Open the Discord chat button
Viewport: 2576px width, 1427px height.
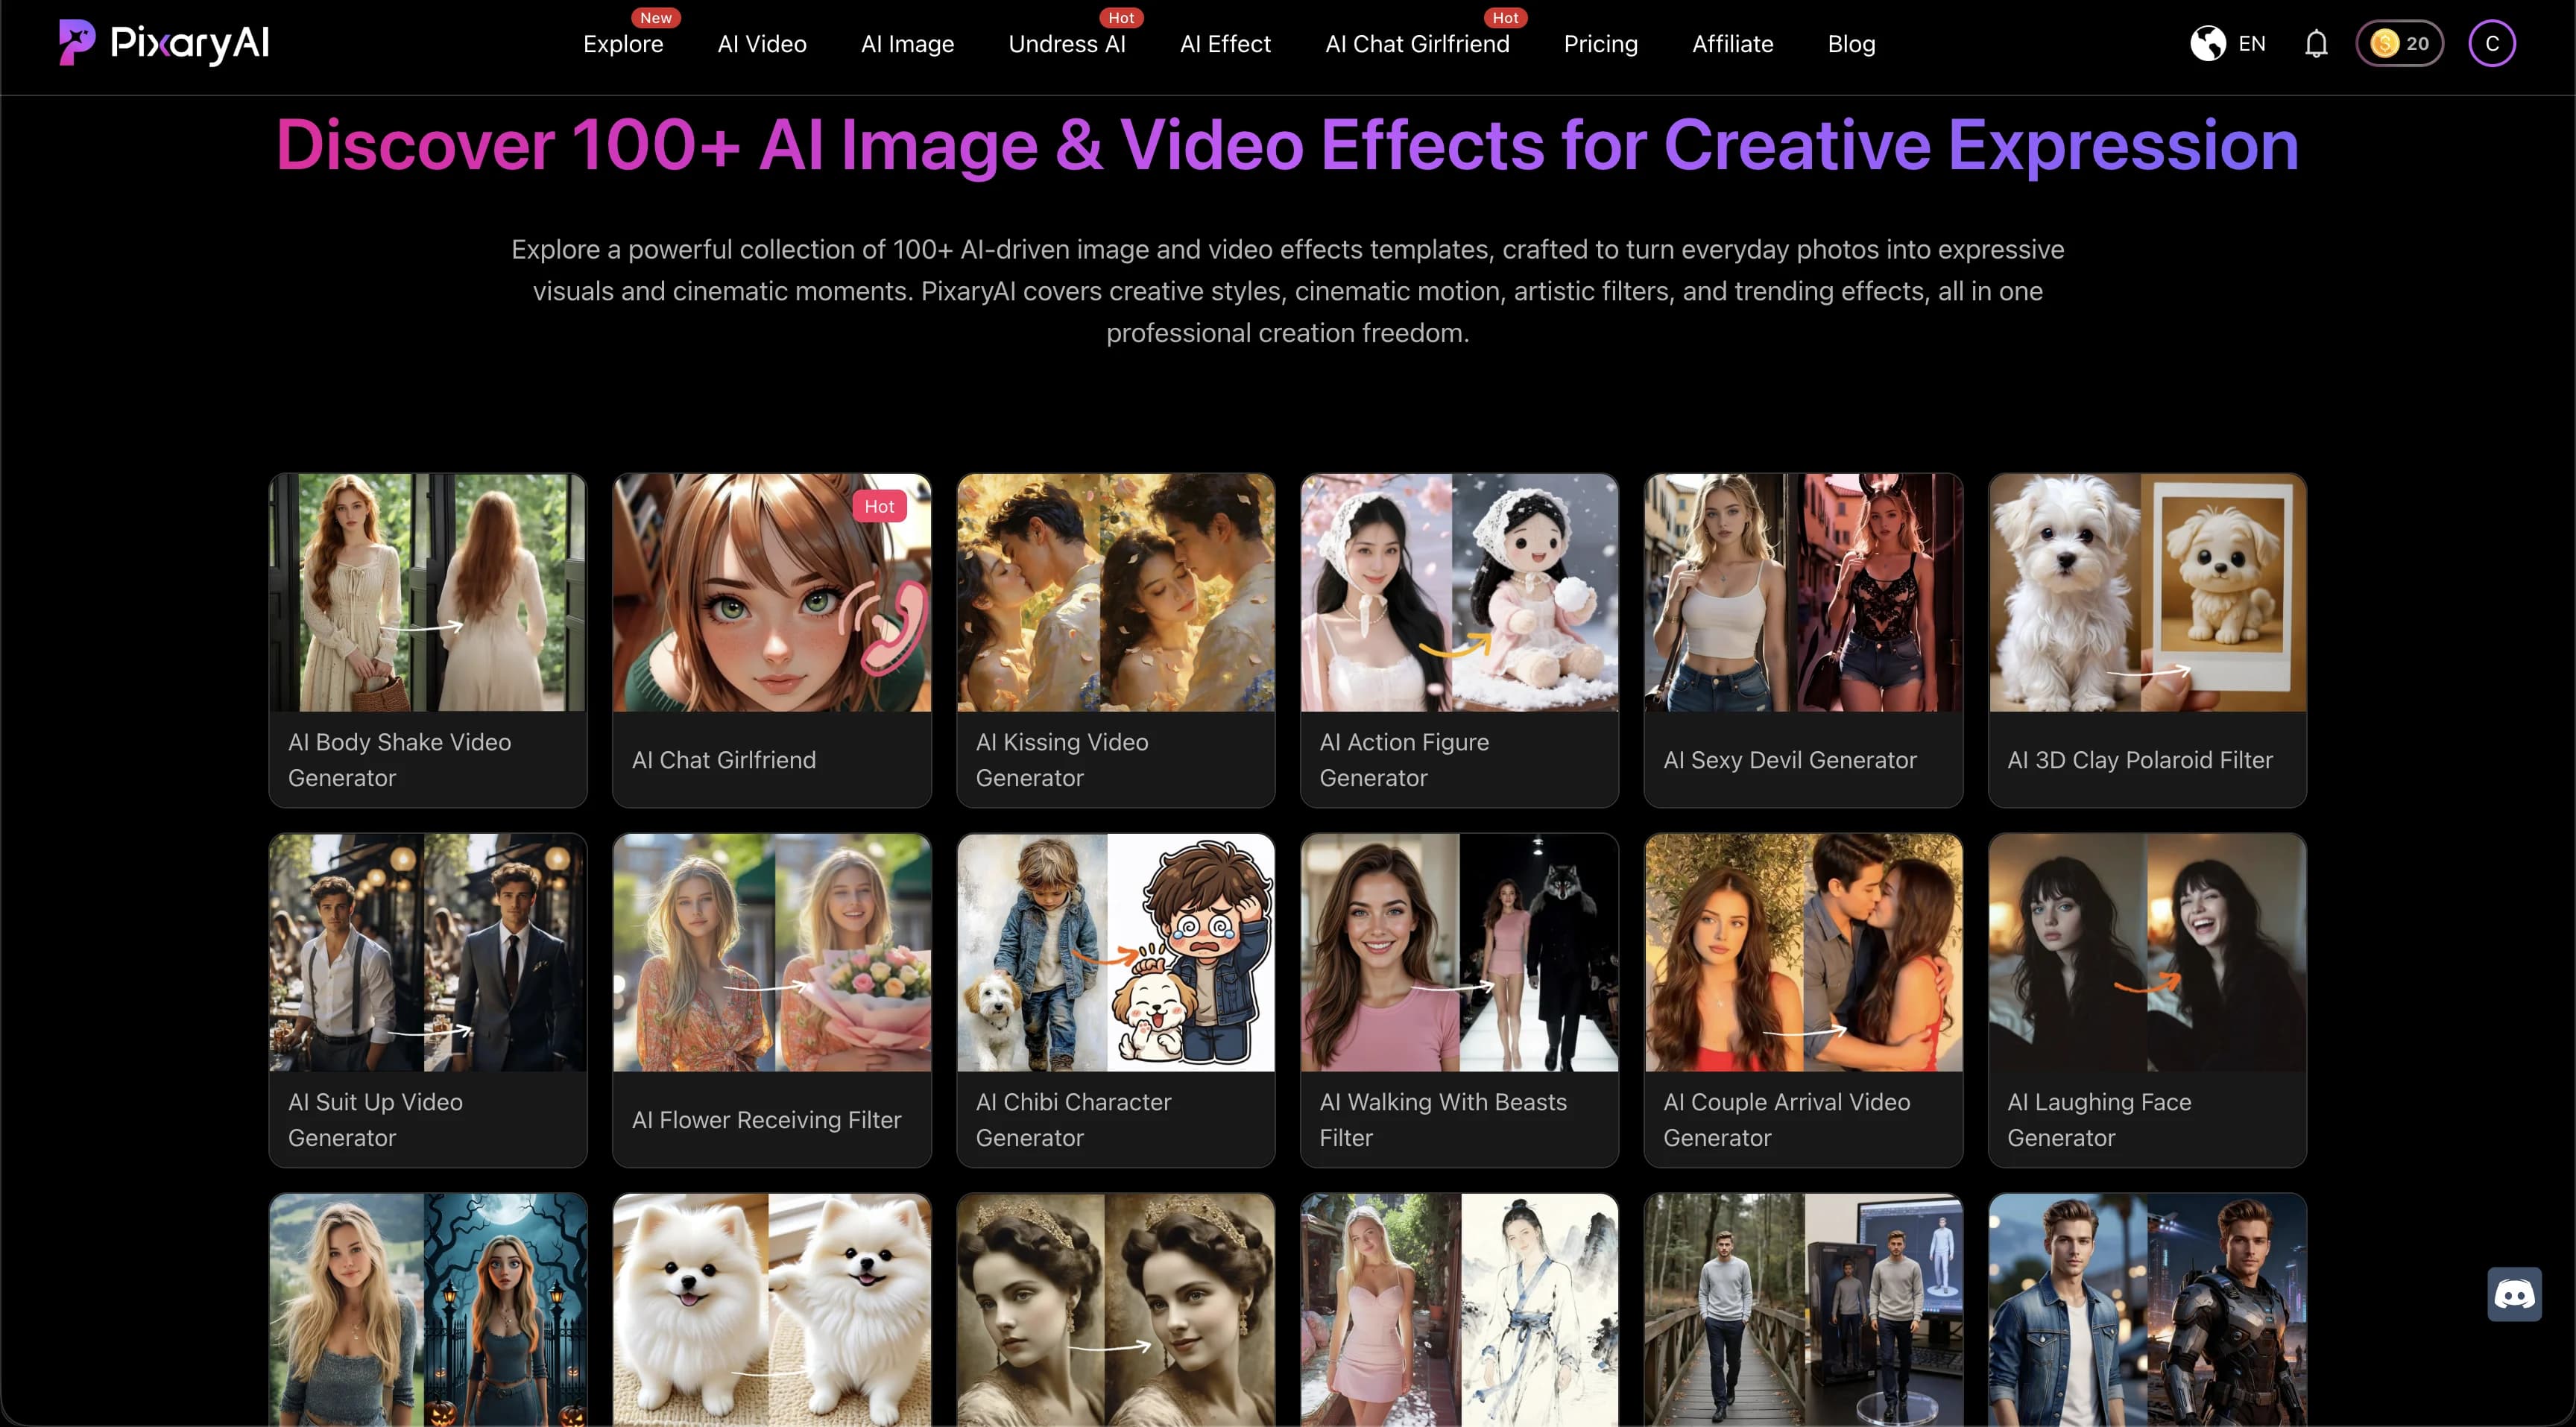click(2514, 1294)
